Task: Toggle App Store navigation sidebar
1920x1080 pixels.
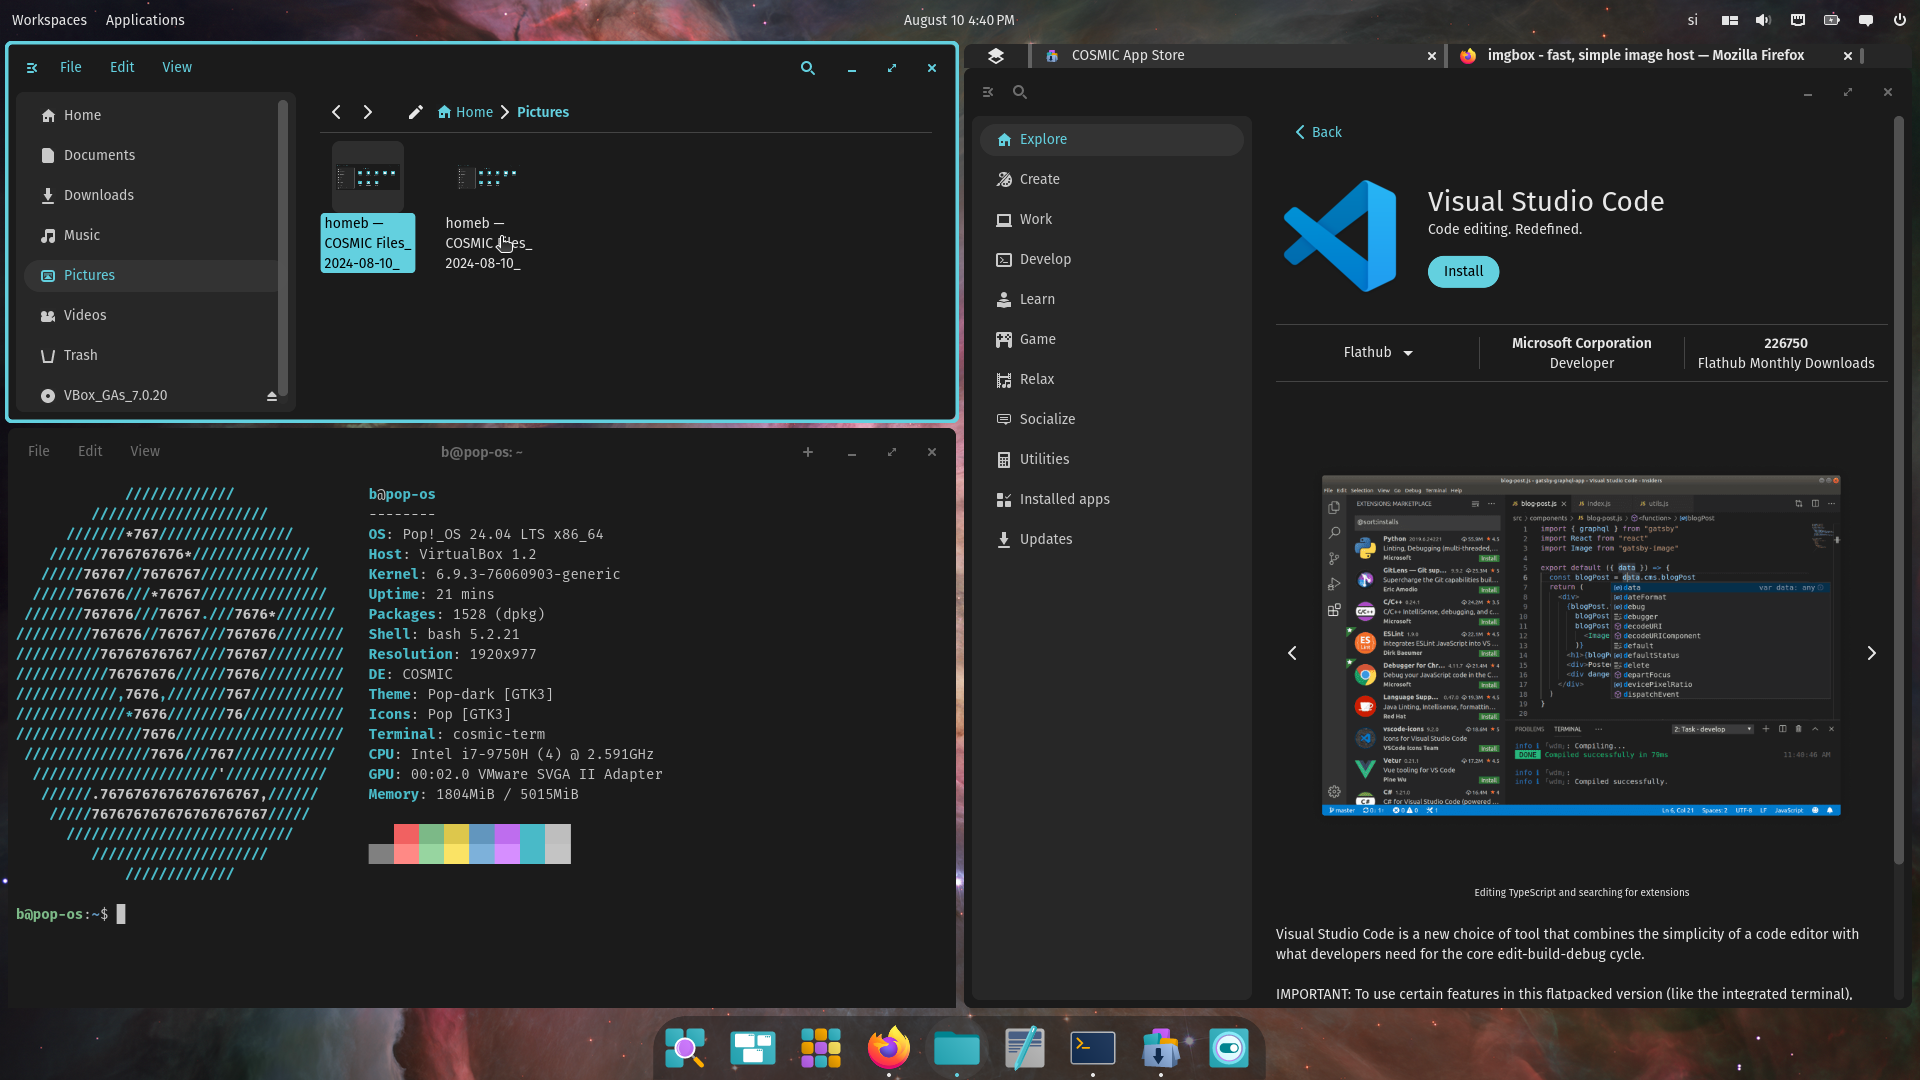Action: [x=988, y=92]
